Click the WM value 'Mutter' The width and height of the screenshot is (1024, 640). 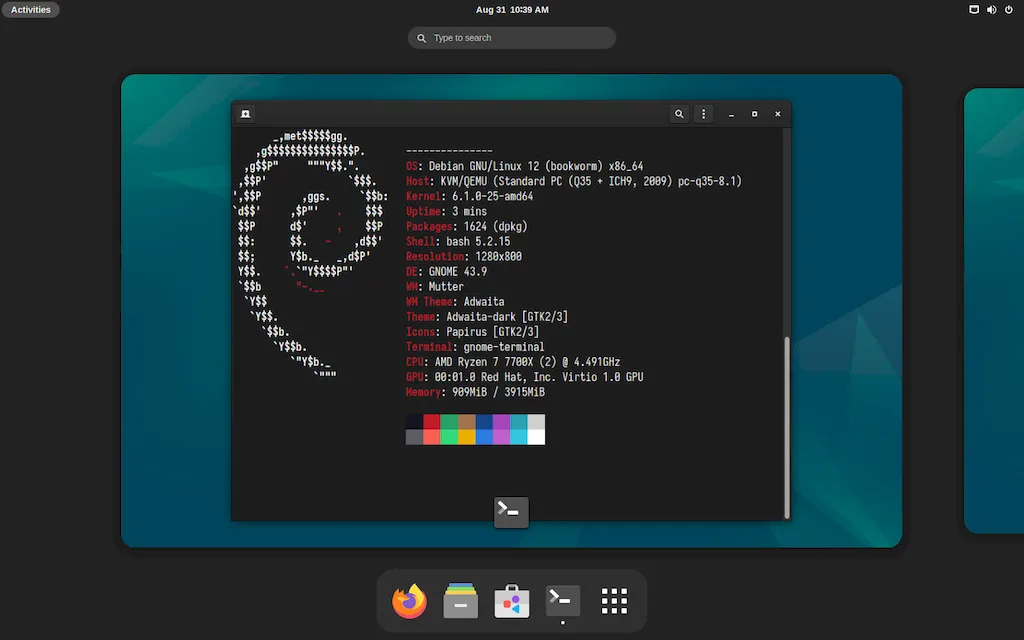tap(446, 287)
